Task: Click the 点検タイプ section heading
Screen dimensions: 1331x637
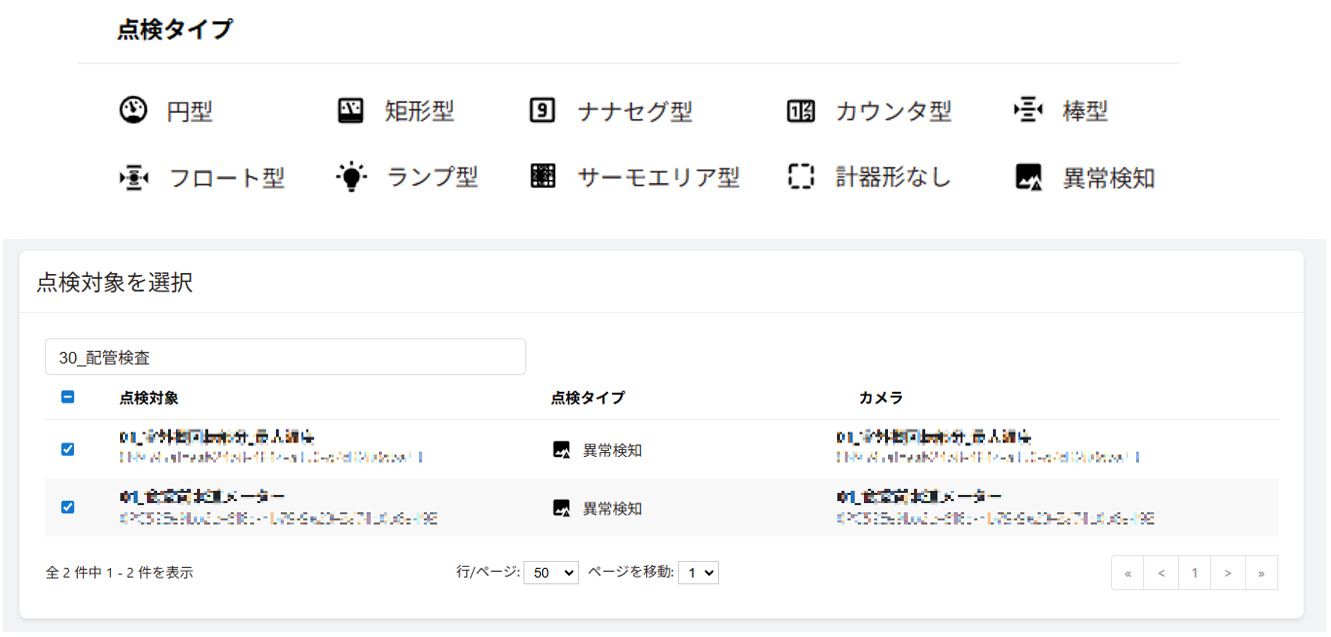Action: pyautogui.click(x=175, y=29)
